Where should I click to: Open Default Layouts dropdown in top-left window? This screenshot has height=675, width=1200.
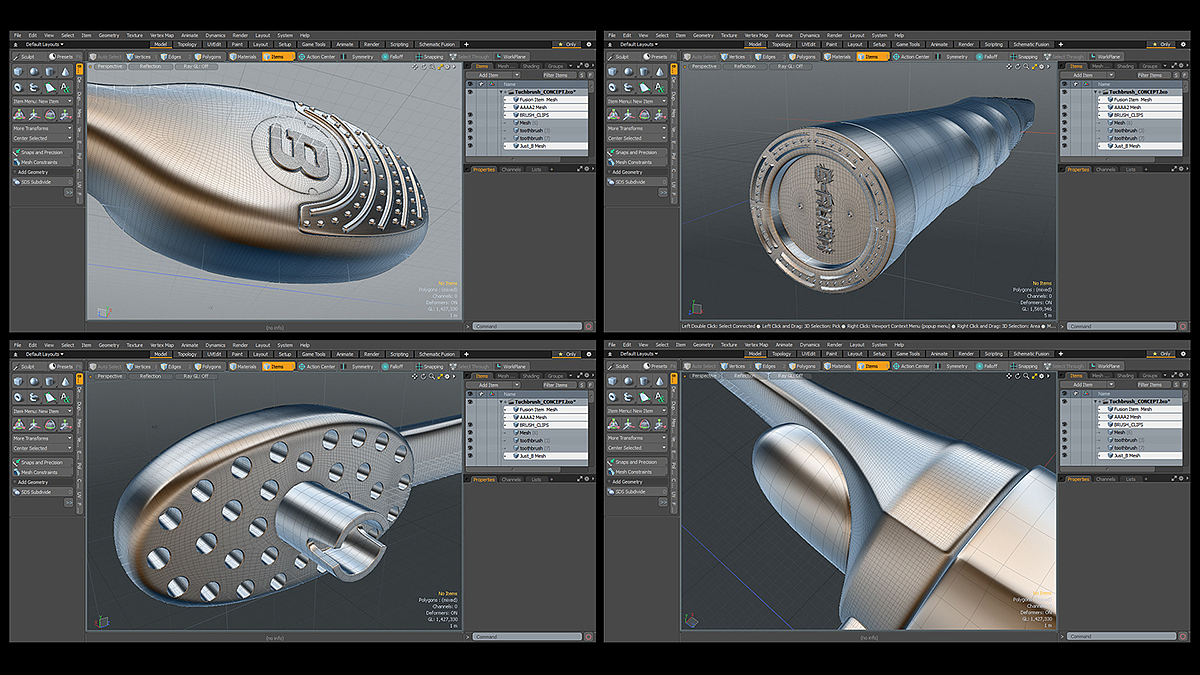point(44,44)
